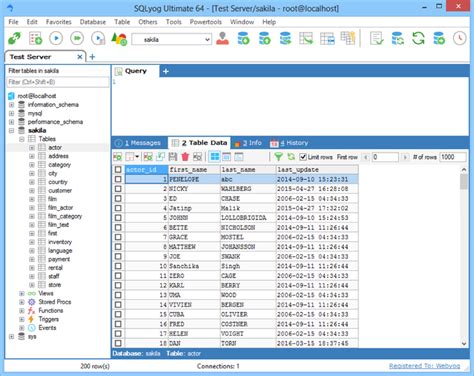Toggle the select-all checkbox in grid header
Screen dimensions: 474x376
[x=118, y=169]
